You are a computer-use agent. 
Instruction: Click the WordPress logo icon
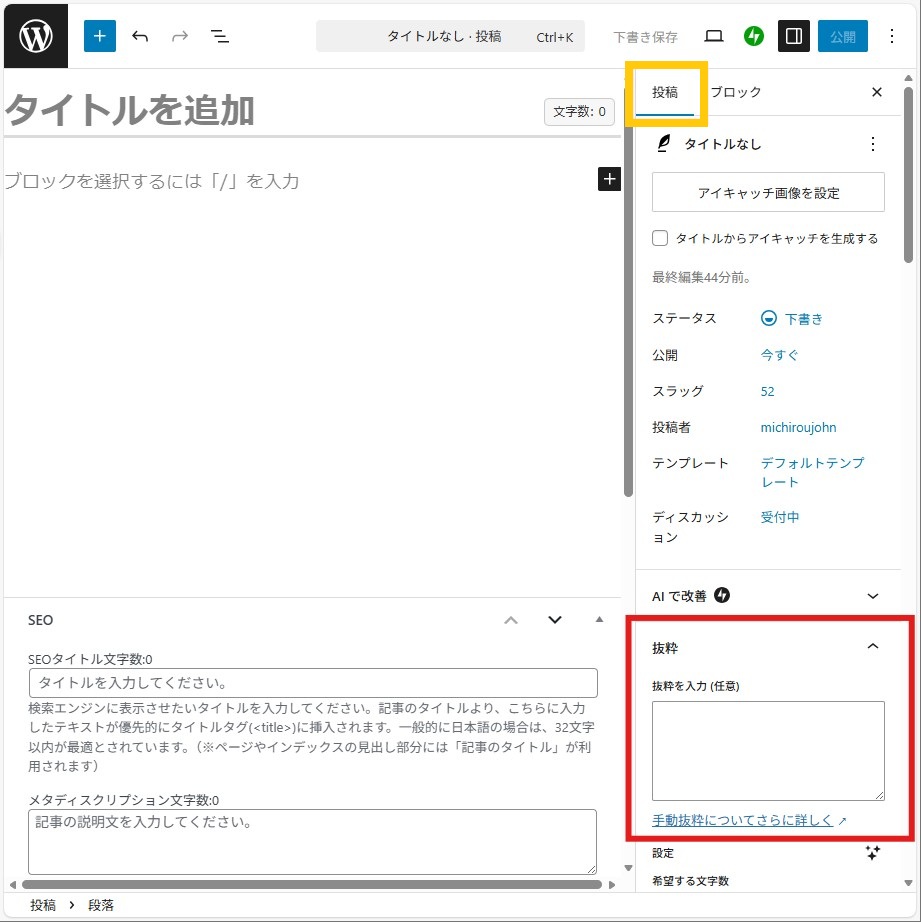(x=36, y=37)
